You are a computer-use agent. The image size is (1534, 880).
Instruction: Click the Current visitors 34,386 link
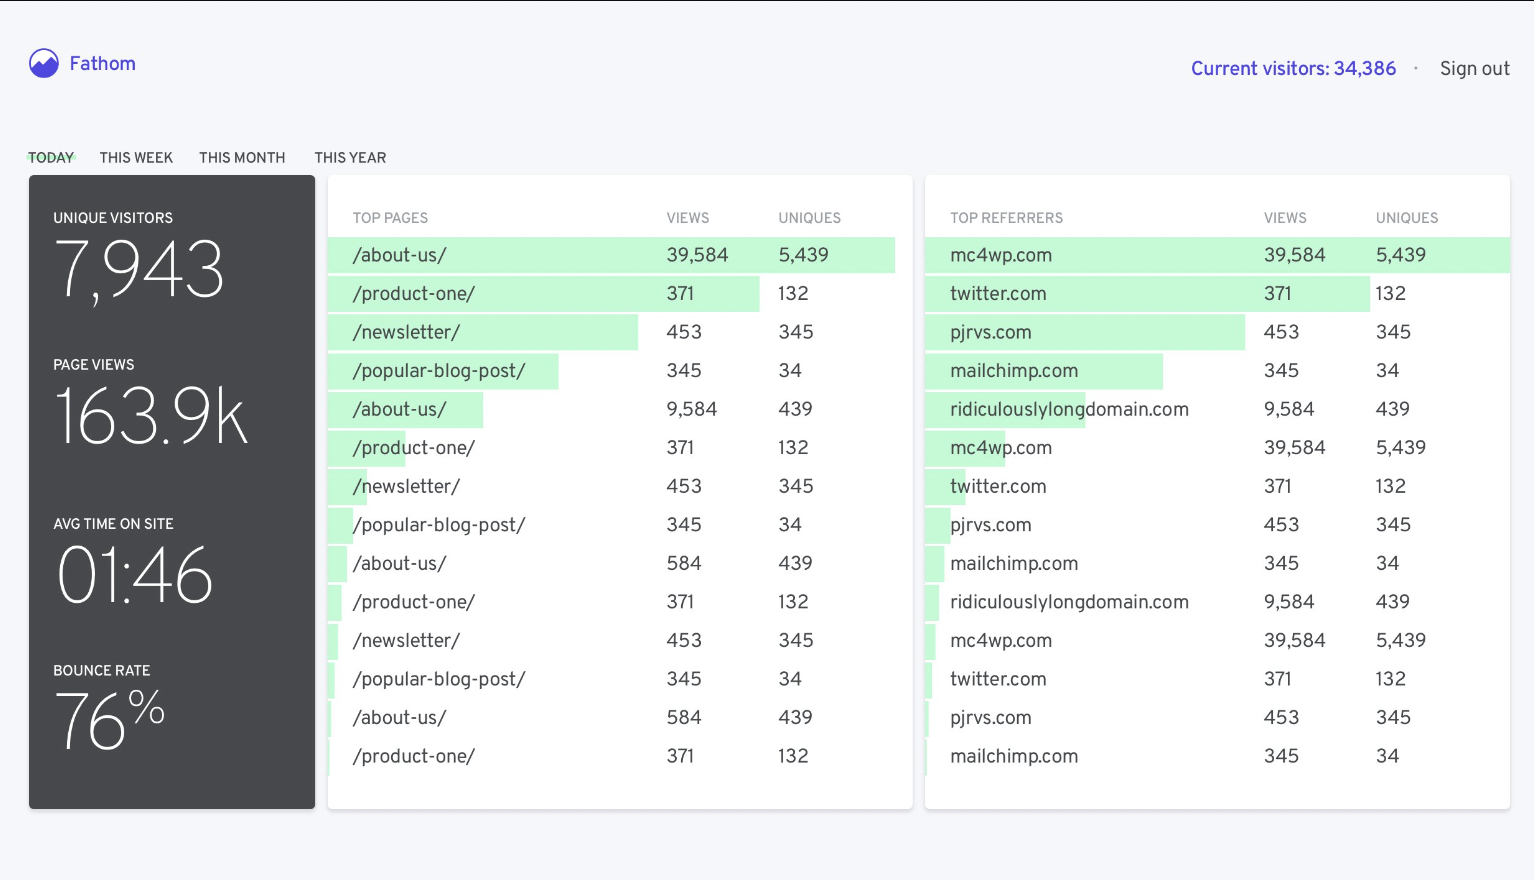(1292, 68)
